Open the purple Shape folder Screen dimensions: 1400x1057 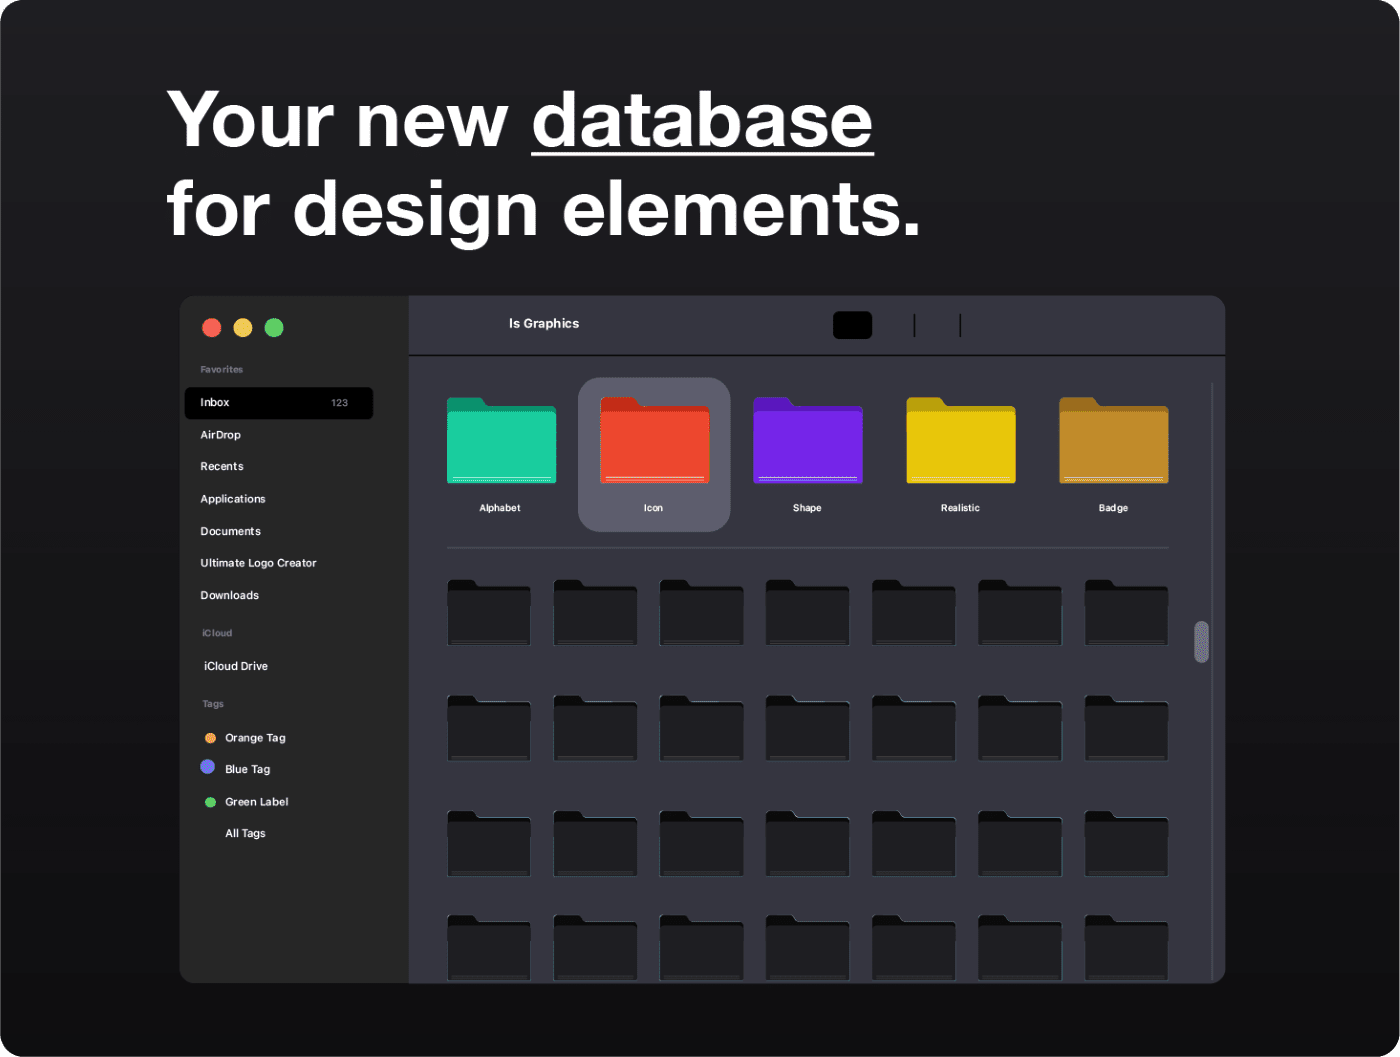(807, 442)
